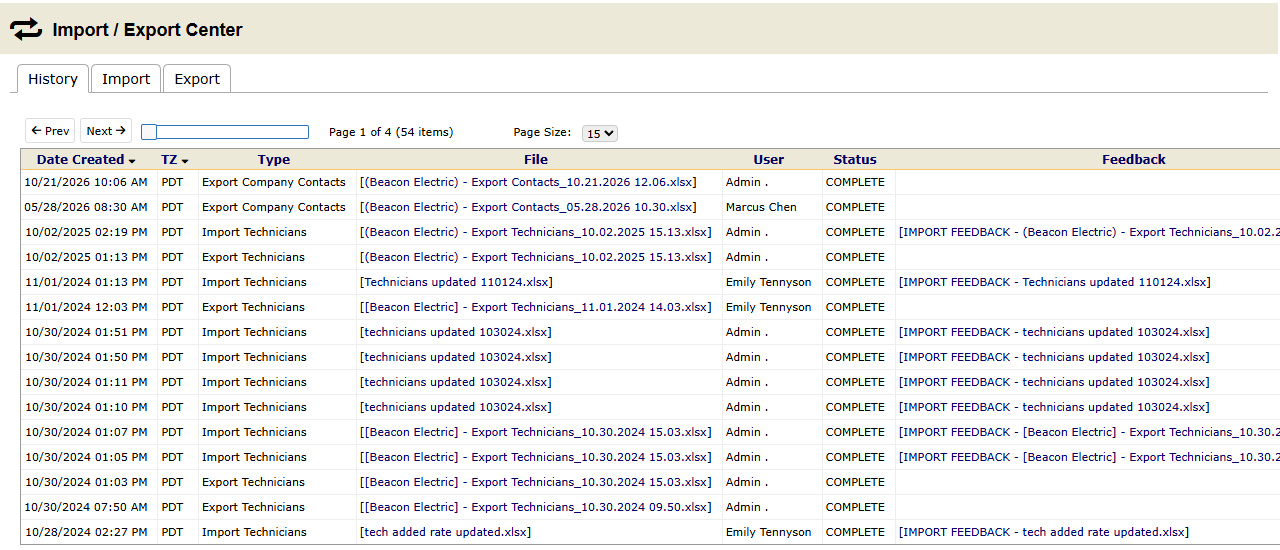The image size is (1280, 550).
Task: Open Export Technicians_11.01.2024 14.03.xlsx file
Action: coord(536,307)
